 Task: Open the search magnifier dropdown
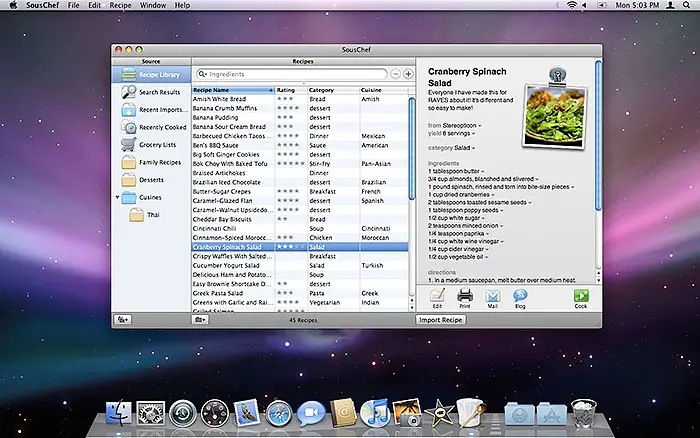click(203, 74)
